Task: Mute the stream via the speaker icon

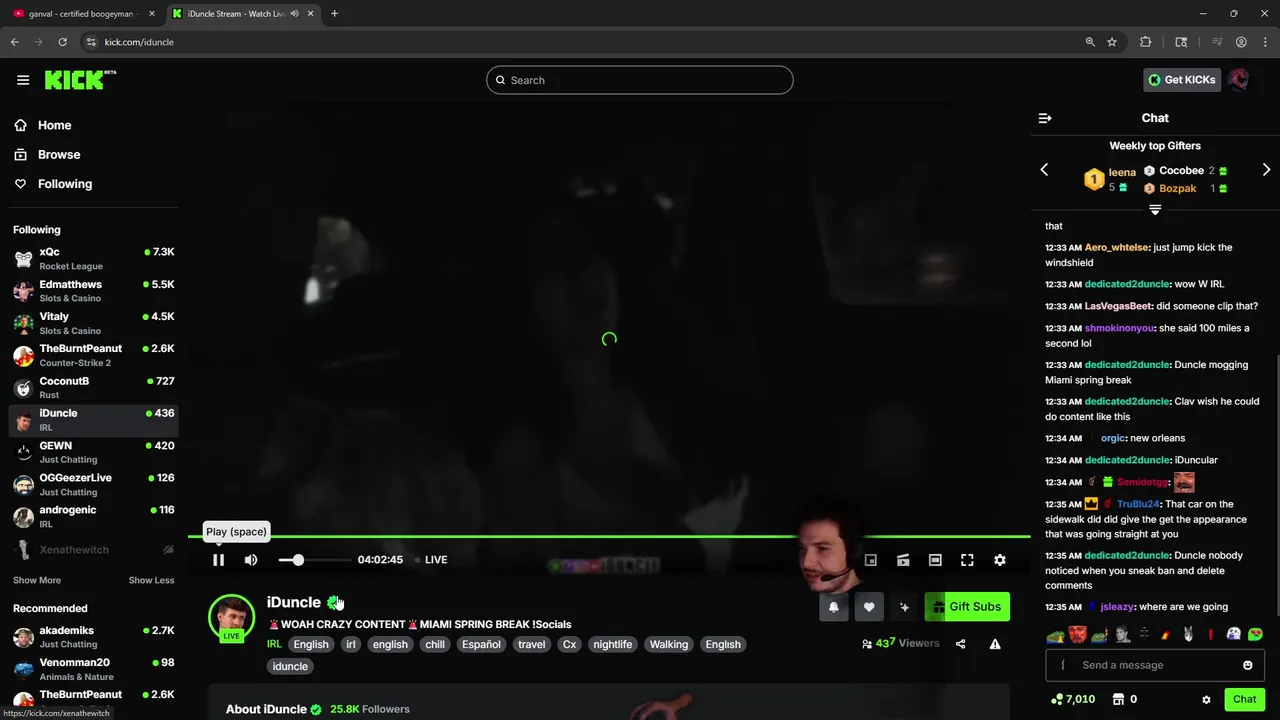Action: click(x=251, y=560)
